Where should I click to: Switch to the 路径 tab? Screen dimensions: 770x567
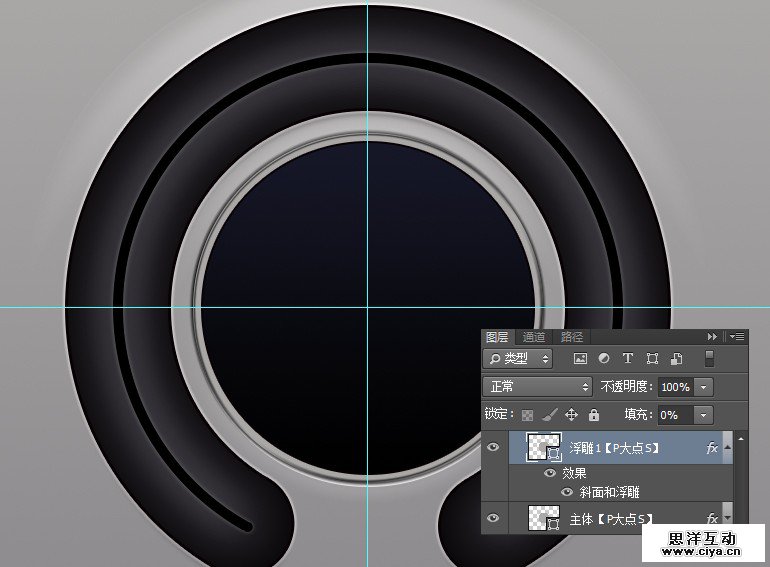(x=571, y=337)
